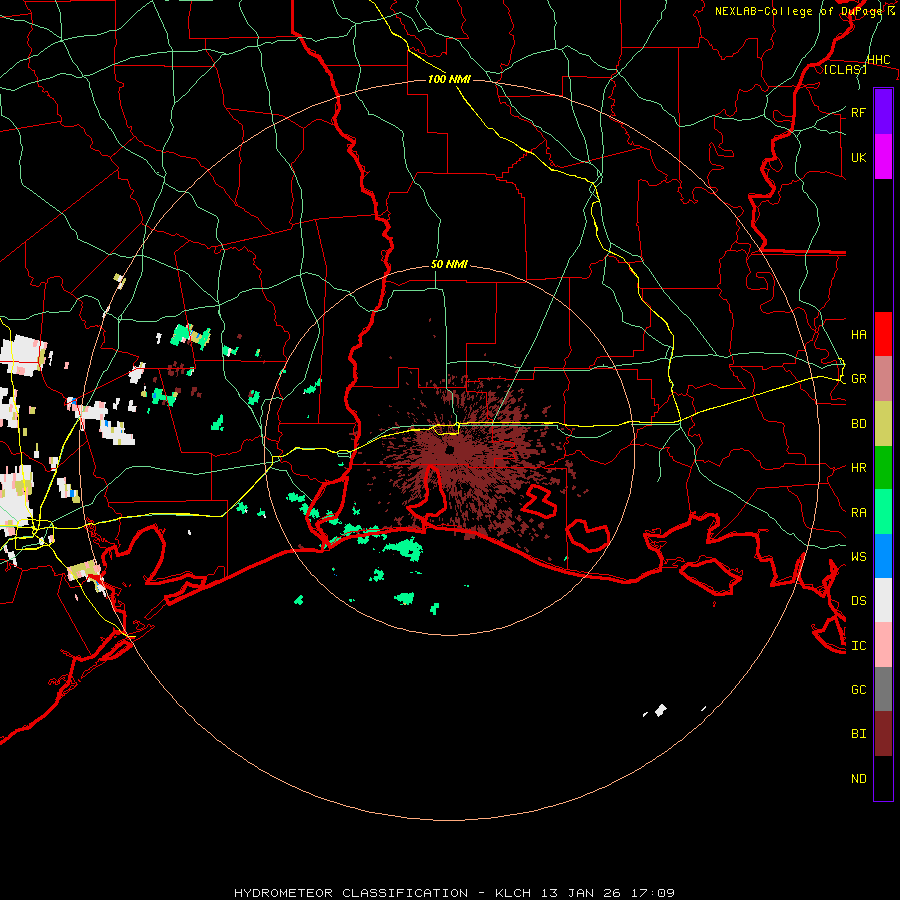The width and height of the screenshot is (900, 900).
Task: Click the IC pink legend swatch
Action: 883,645
